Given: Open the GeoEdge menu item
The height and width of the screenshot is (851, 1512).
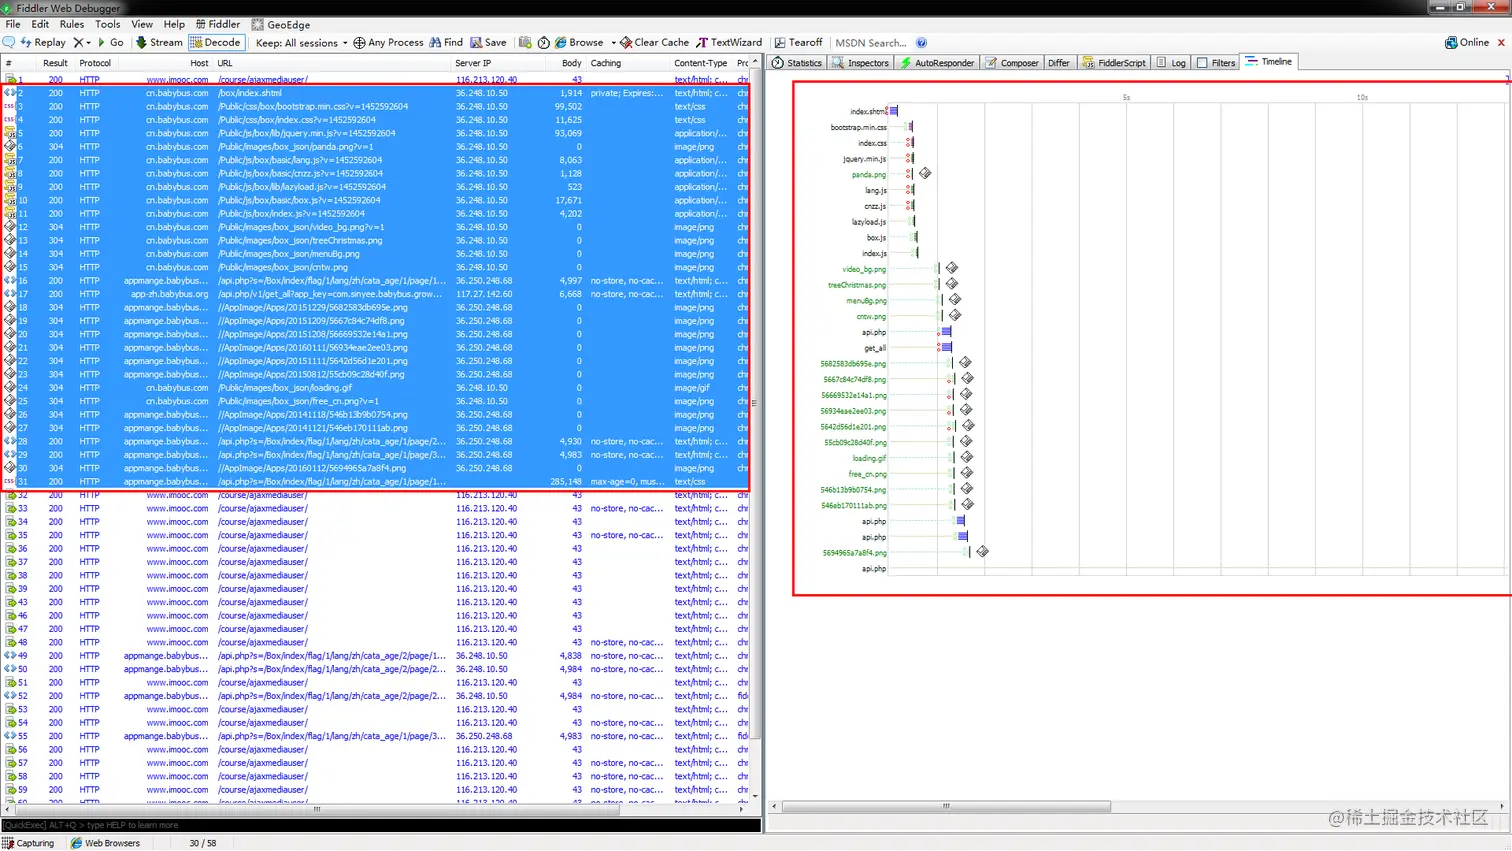Looking at the screenshot, I should click(x=281, y=24).
